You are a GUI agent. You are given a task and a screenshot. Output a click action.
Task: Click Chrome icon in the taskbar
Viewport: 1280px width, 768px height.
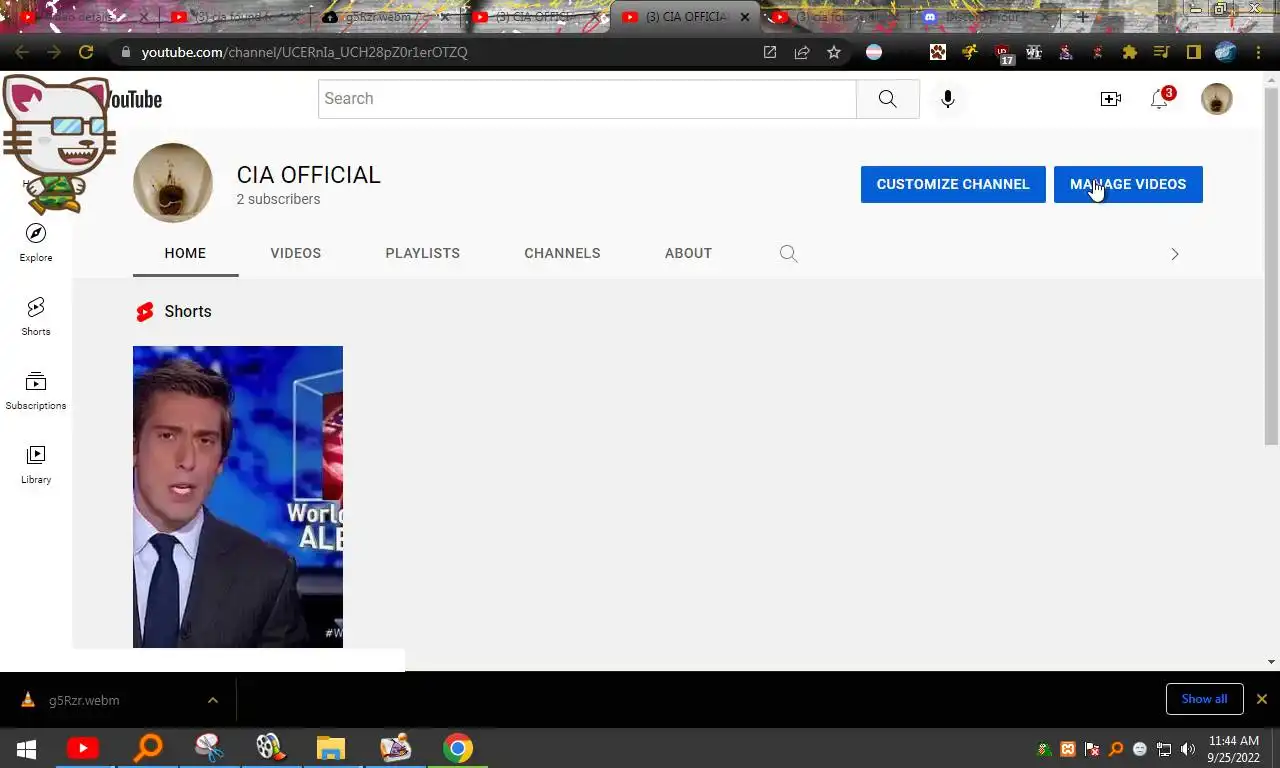[458, 749]
